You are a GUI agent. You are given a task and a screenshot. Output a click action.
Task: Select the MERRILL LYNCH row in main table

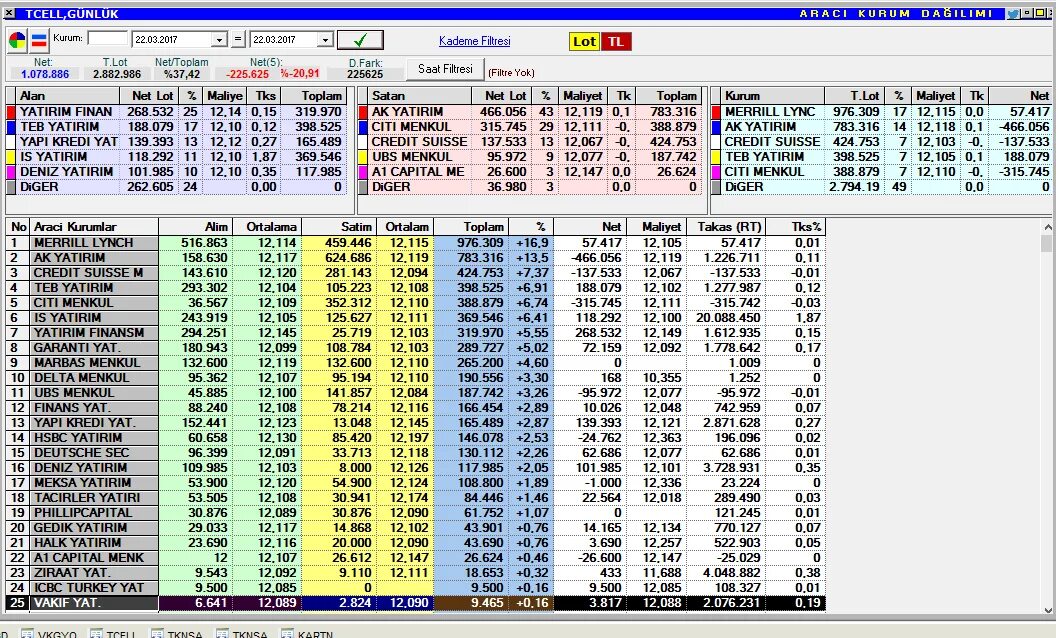pyautogui.click(x=416, y=243)
